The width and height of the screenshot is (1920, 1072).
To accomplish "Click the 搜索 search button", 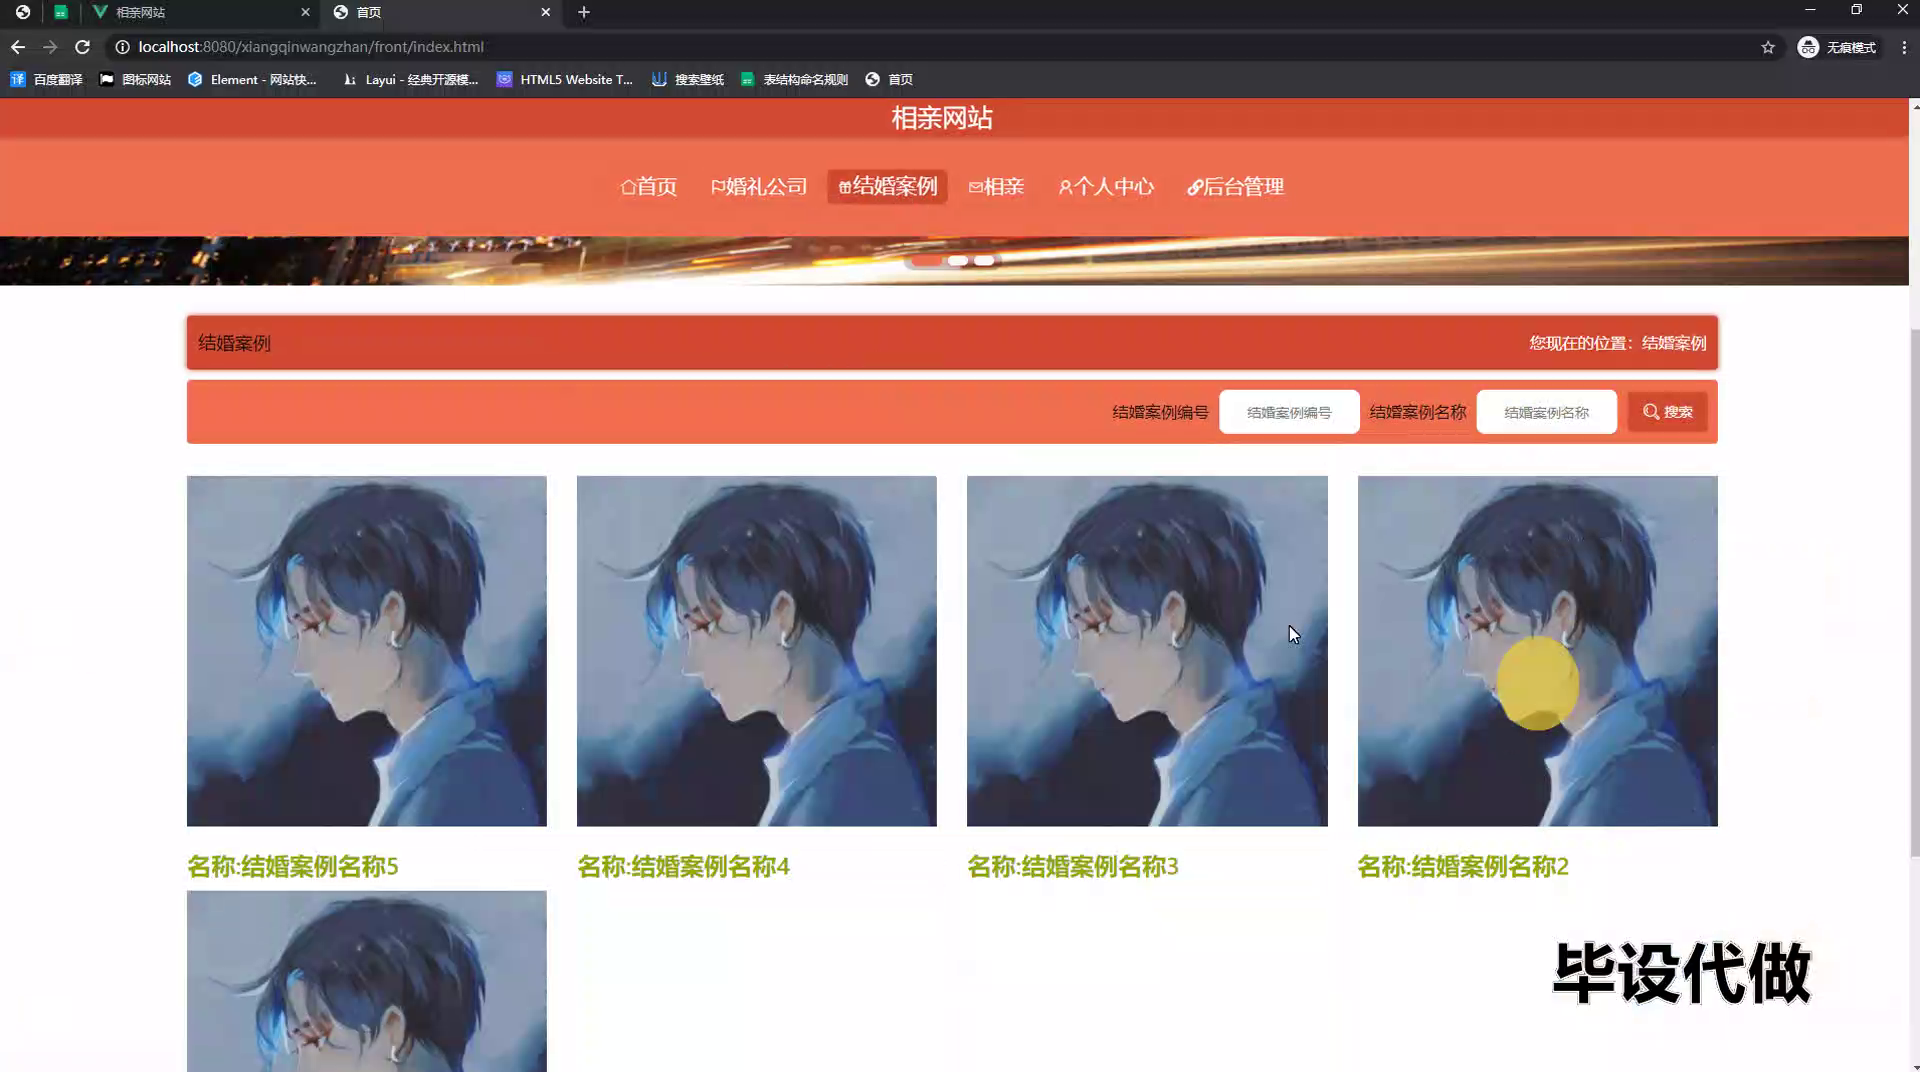I will pyautogui.click(x=1667, y=412).
